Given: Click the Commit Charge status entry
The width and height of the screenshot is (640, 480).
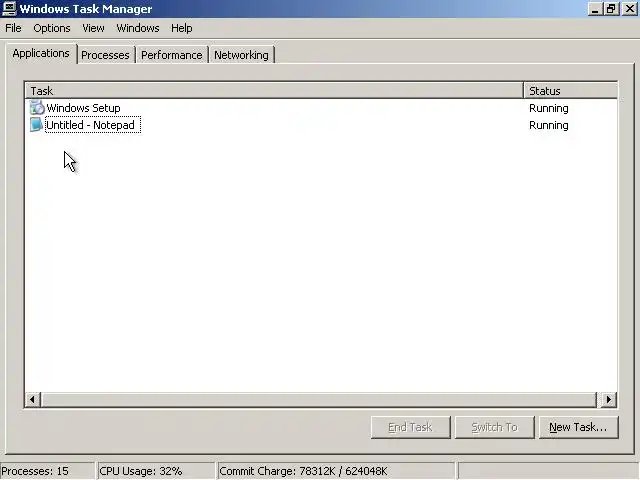Looking at the screenshot, I should click(336, 471).
